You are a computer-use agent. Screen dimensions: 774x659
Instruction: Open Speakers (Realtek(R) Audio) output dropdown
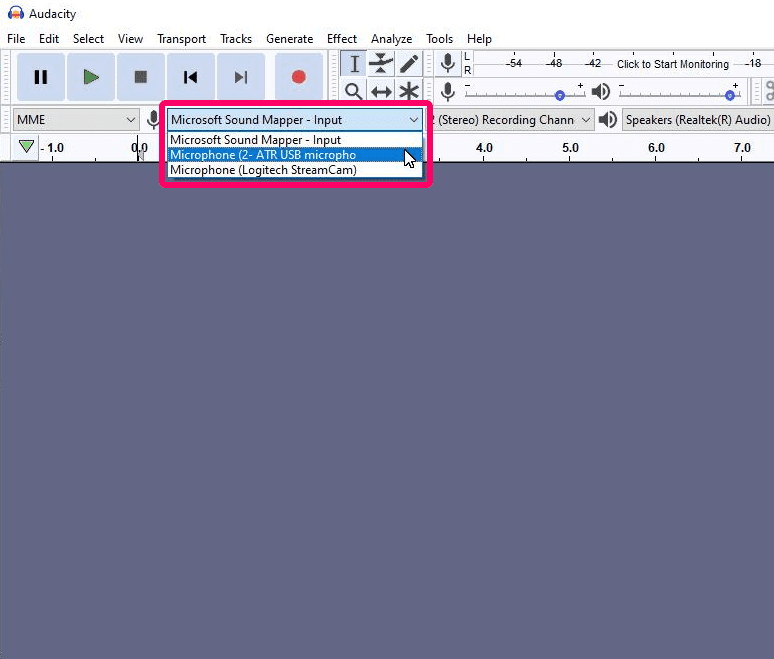click(x=697, y=120)
